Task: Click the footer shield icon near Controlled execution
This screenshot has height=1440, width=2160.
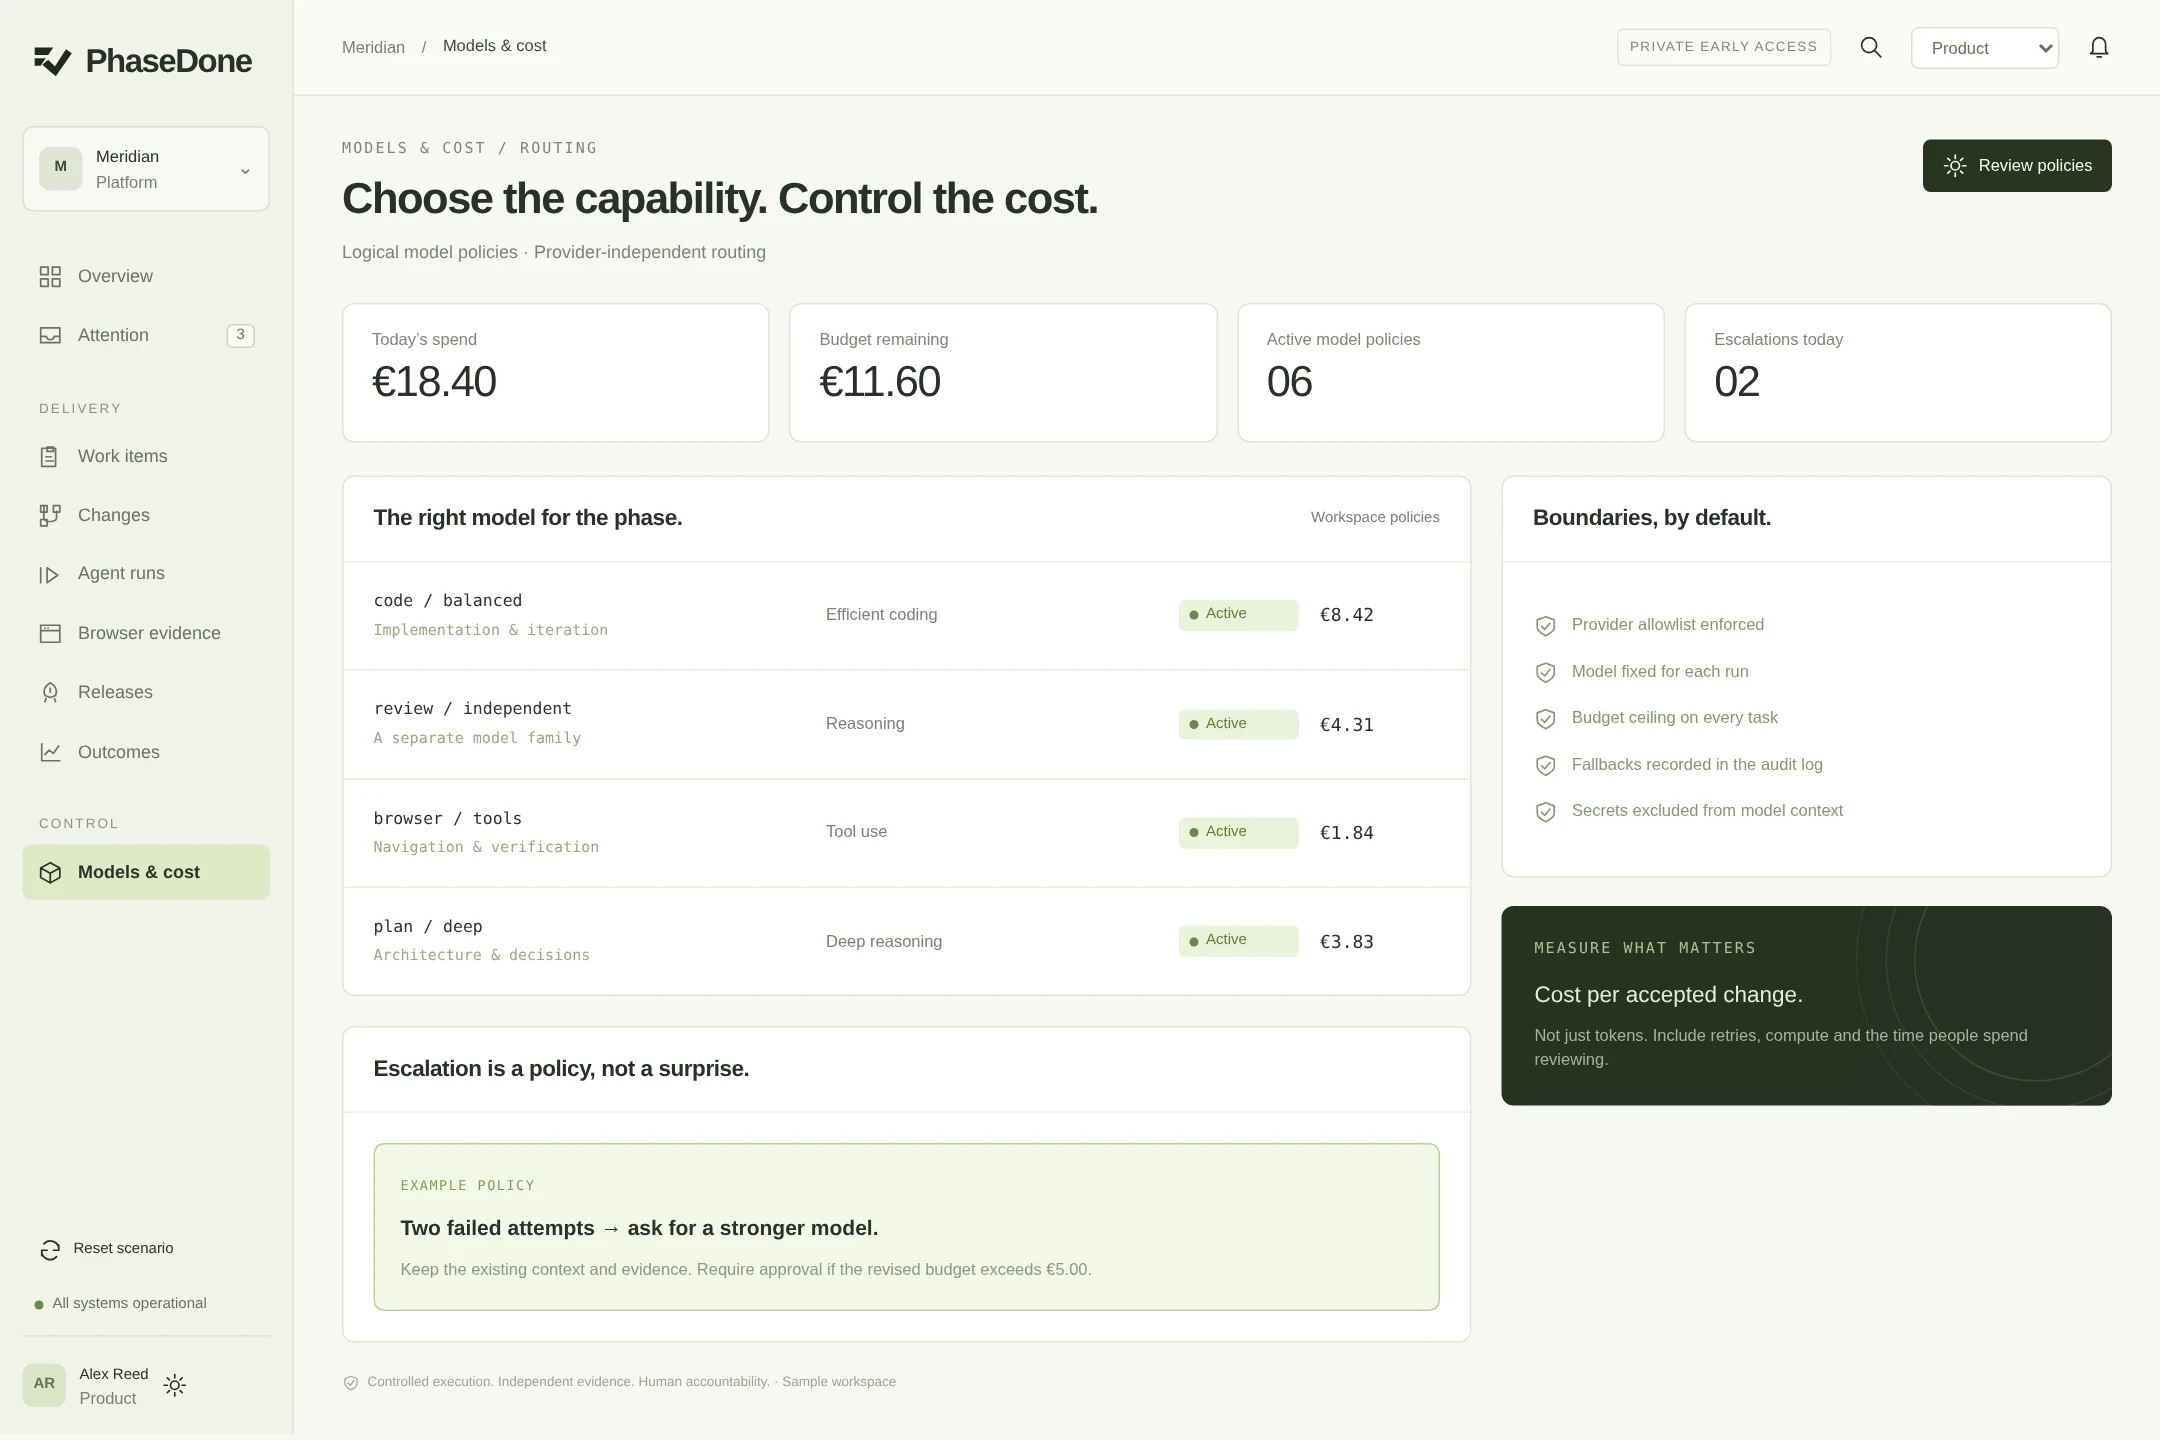Action: click(351, 1383)
